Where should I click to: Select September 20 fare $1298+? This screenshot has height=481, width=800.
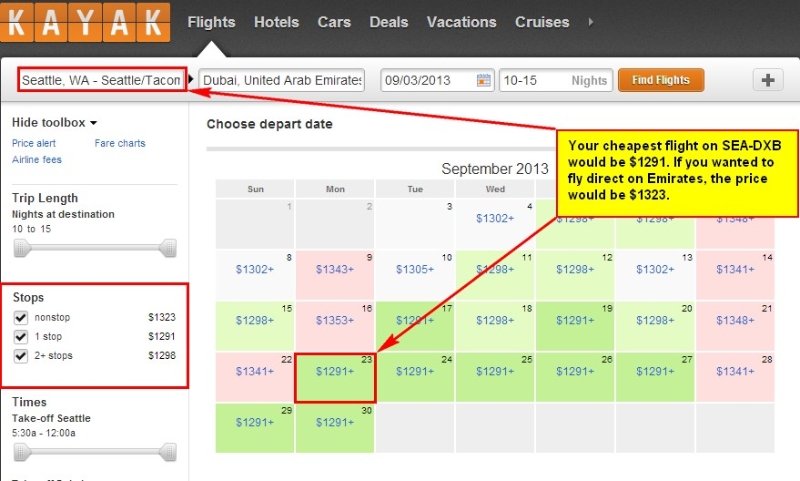click(x=655, y=320)
